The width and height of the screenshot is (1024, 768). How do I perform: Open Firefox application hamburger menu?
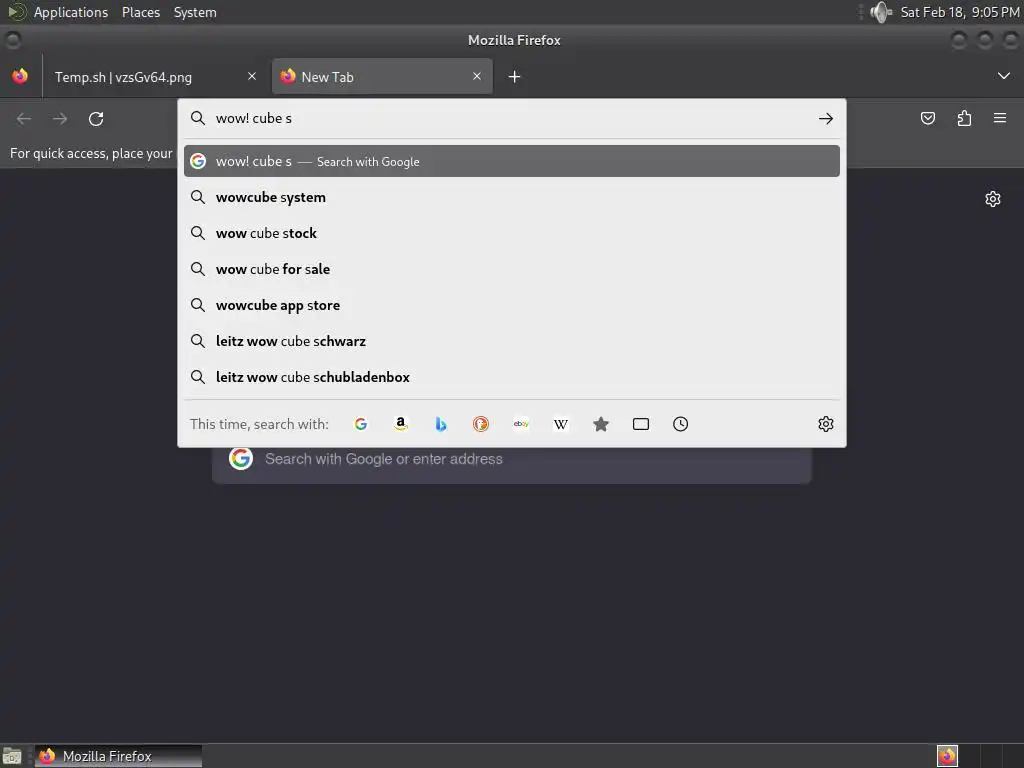click(1000, 118)
